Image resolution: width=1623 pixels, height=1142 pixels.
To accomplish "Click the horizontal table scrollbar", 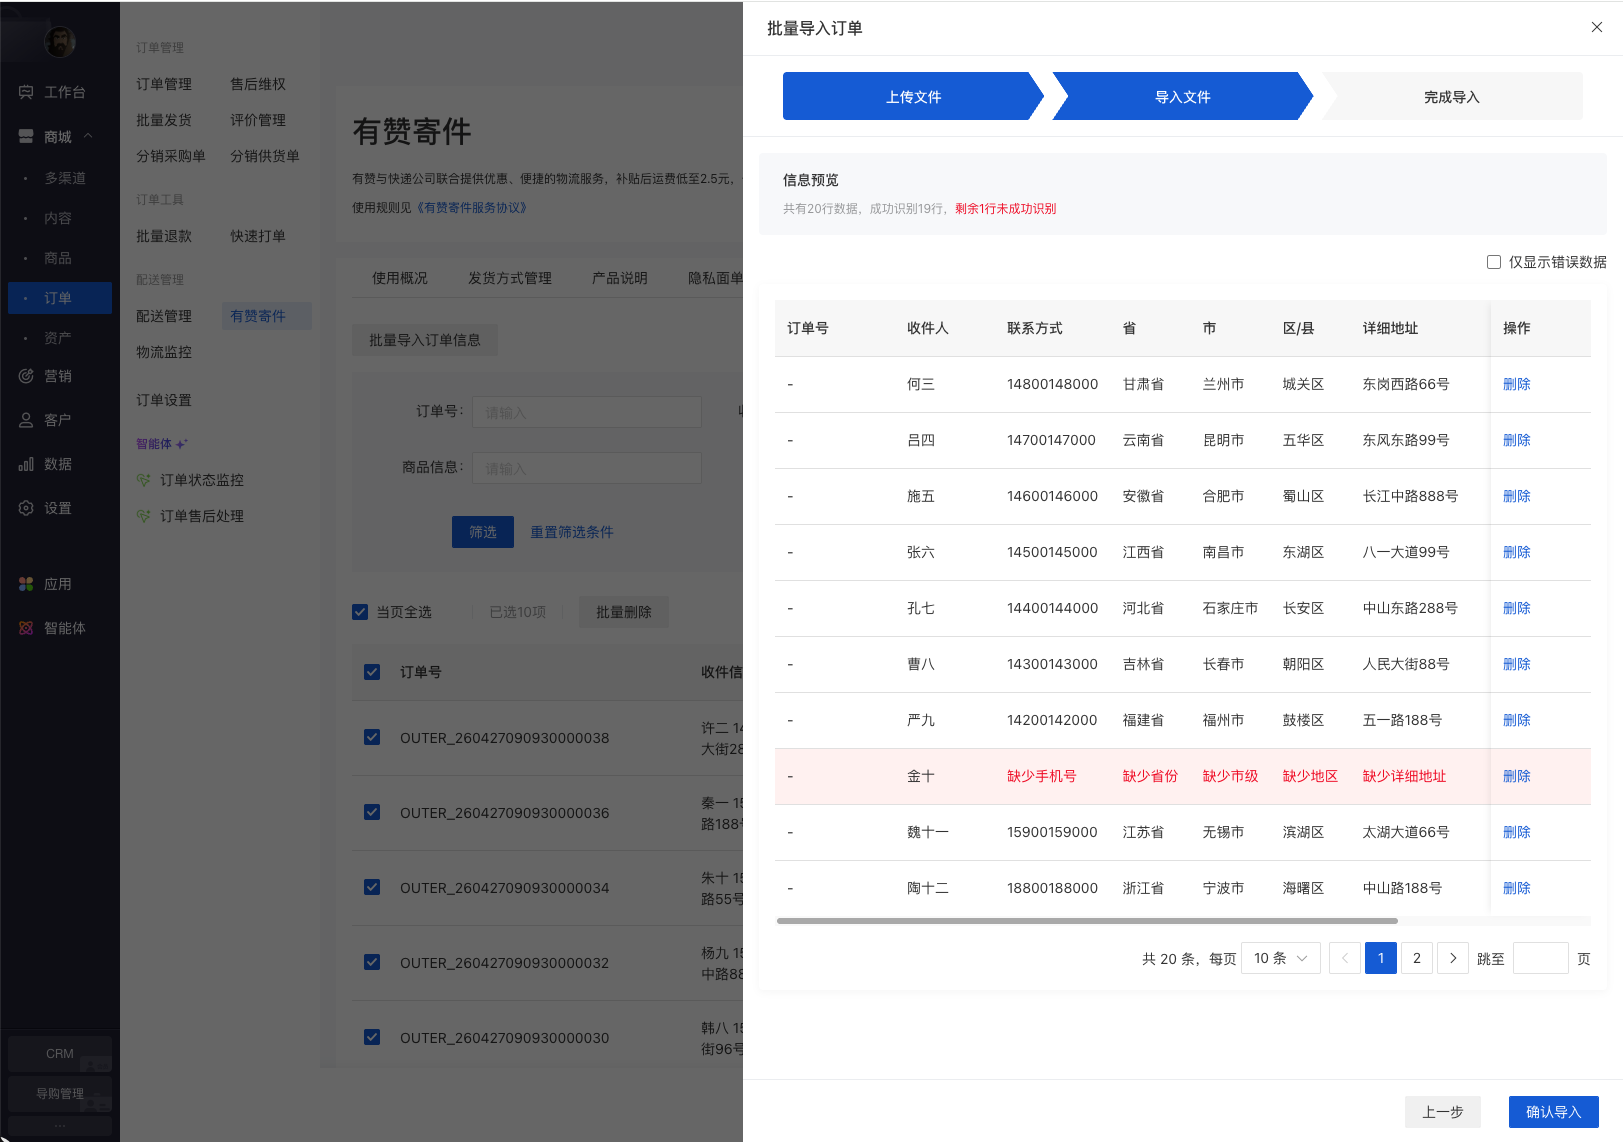I will click(1086, 921).
